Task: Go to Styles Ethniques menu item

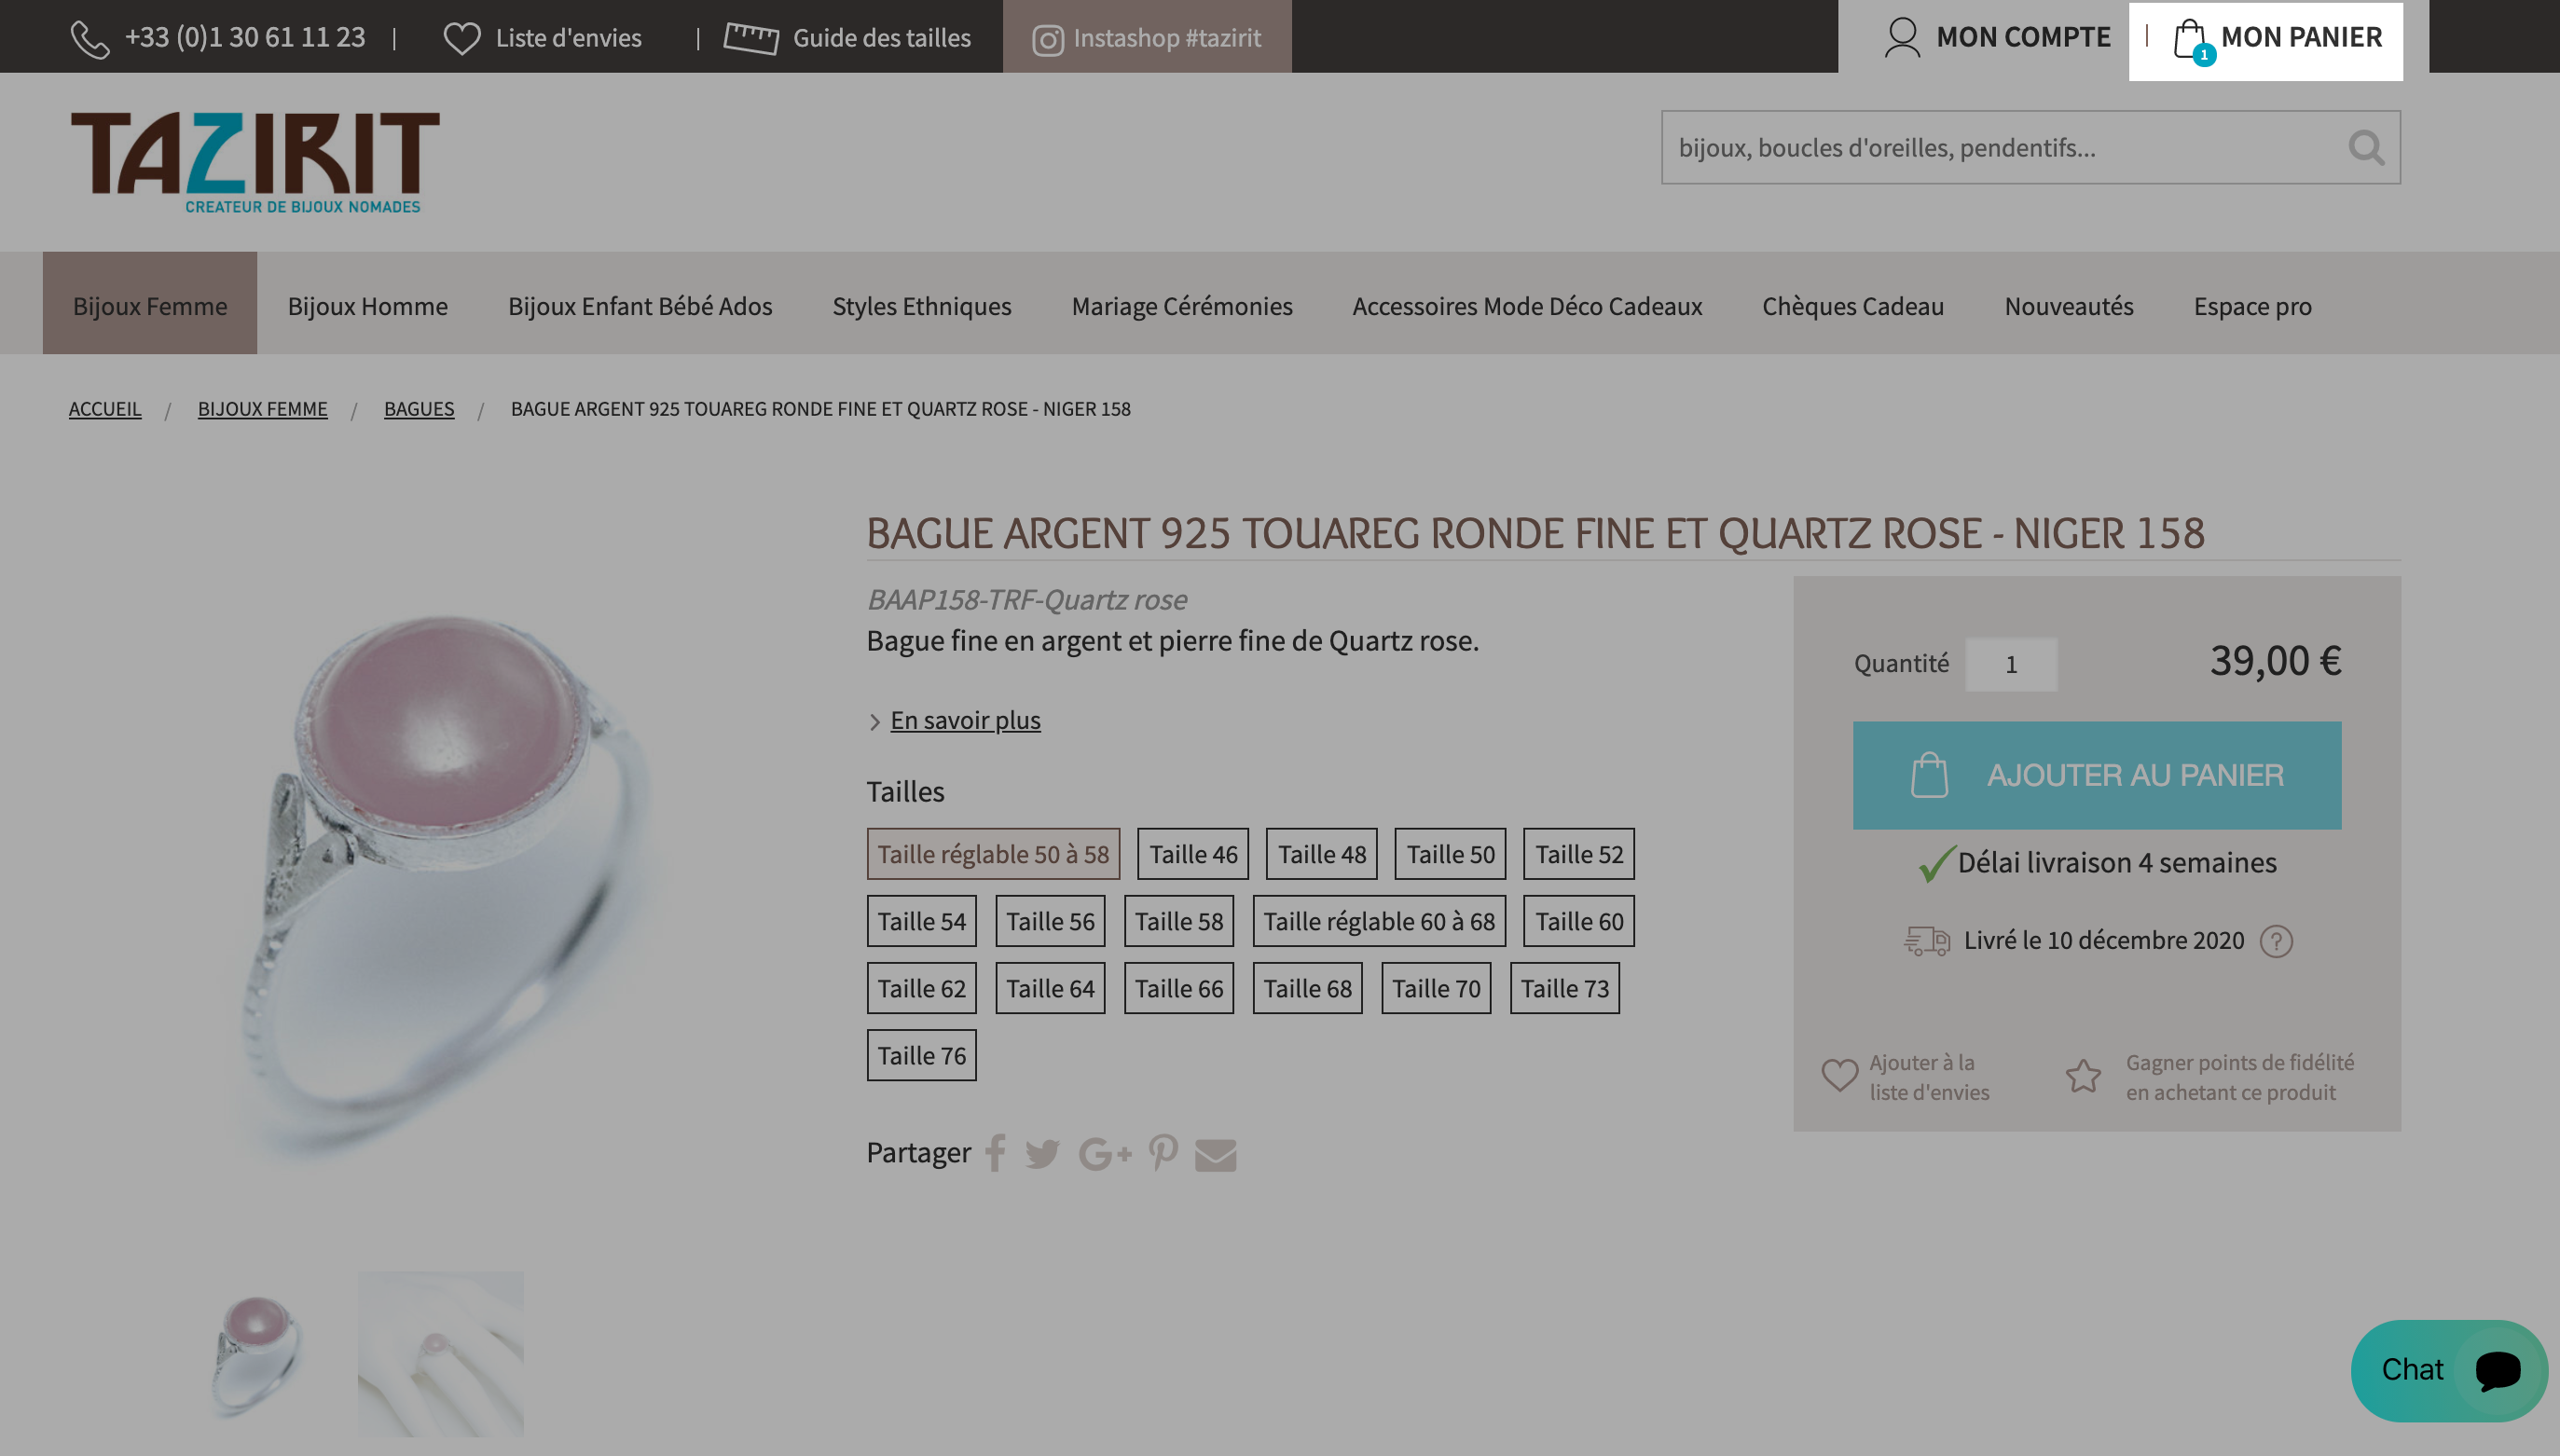Action: tap(922, 305)
